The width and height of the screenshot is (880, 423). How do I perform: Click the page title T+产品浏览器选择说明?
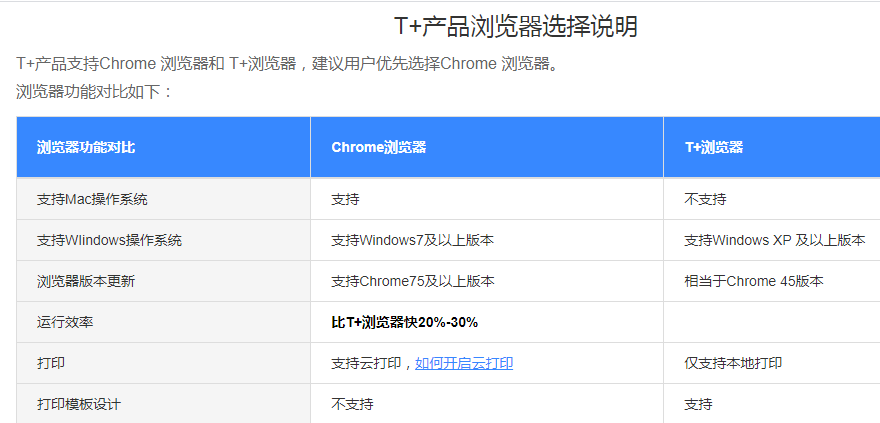pyautogui.click(x=516, y=27)
